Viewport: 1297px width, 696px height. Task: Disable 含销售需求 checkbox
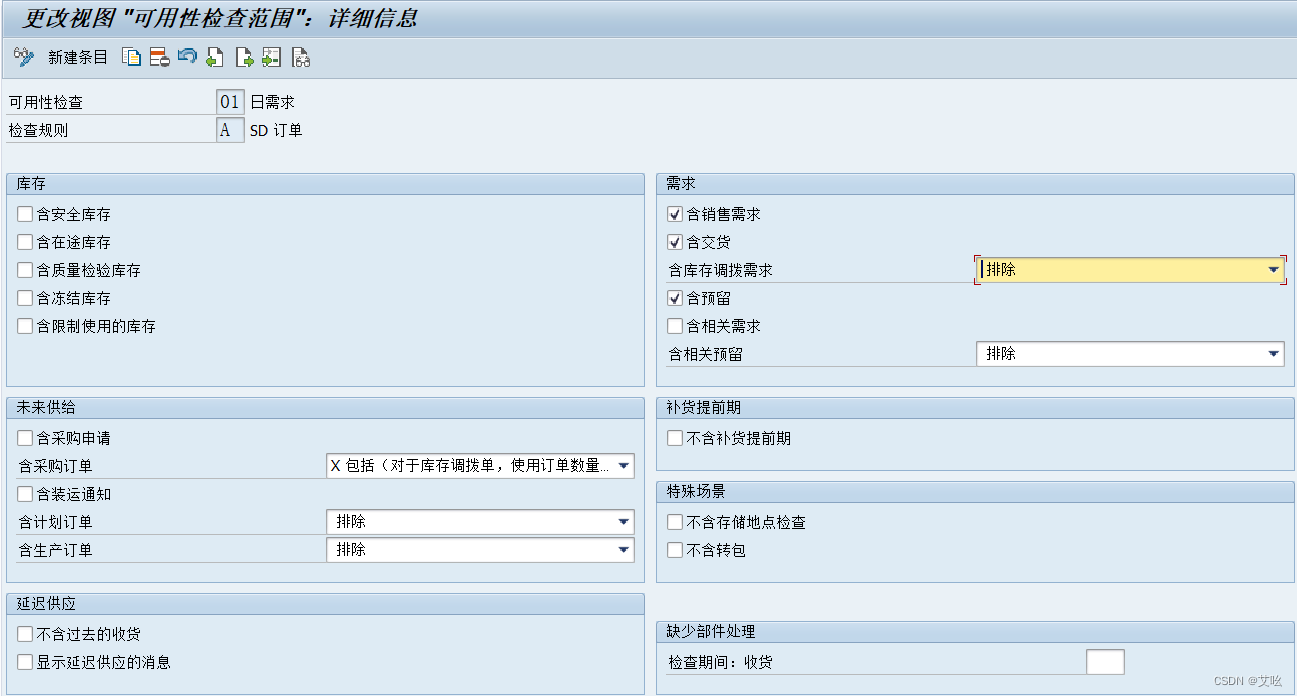coord(675,213)
